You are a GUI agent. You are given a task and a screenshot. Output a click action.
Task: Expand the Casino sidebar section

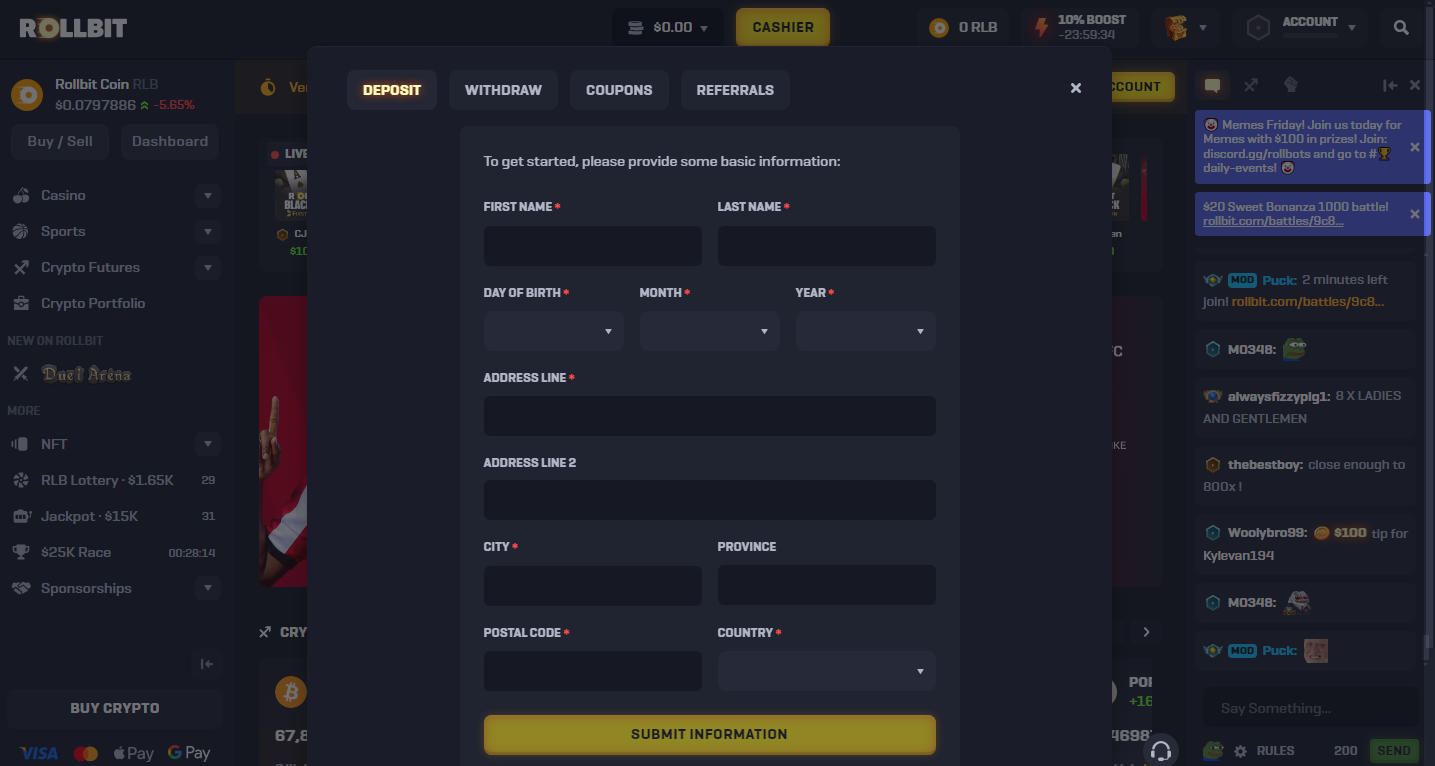coord(208,196)
